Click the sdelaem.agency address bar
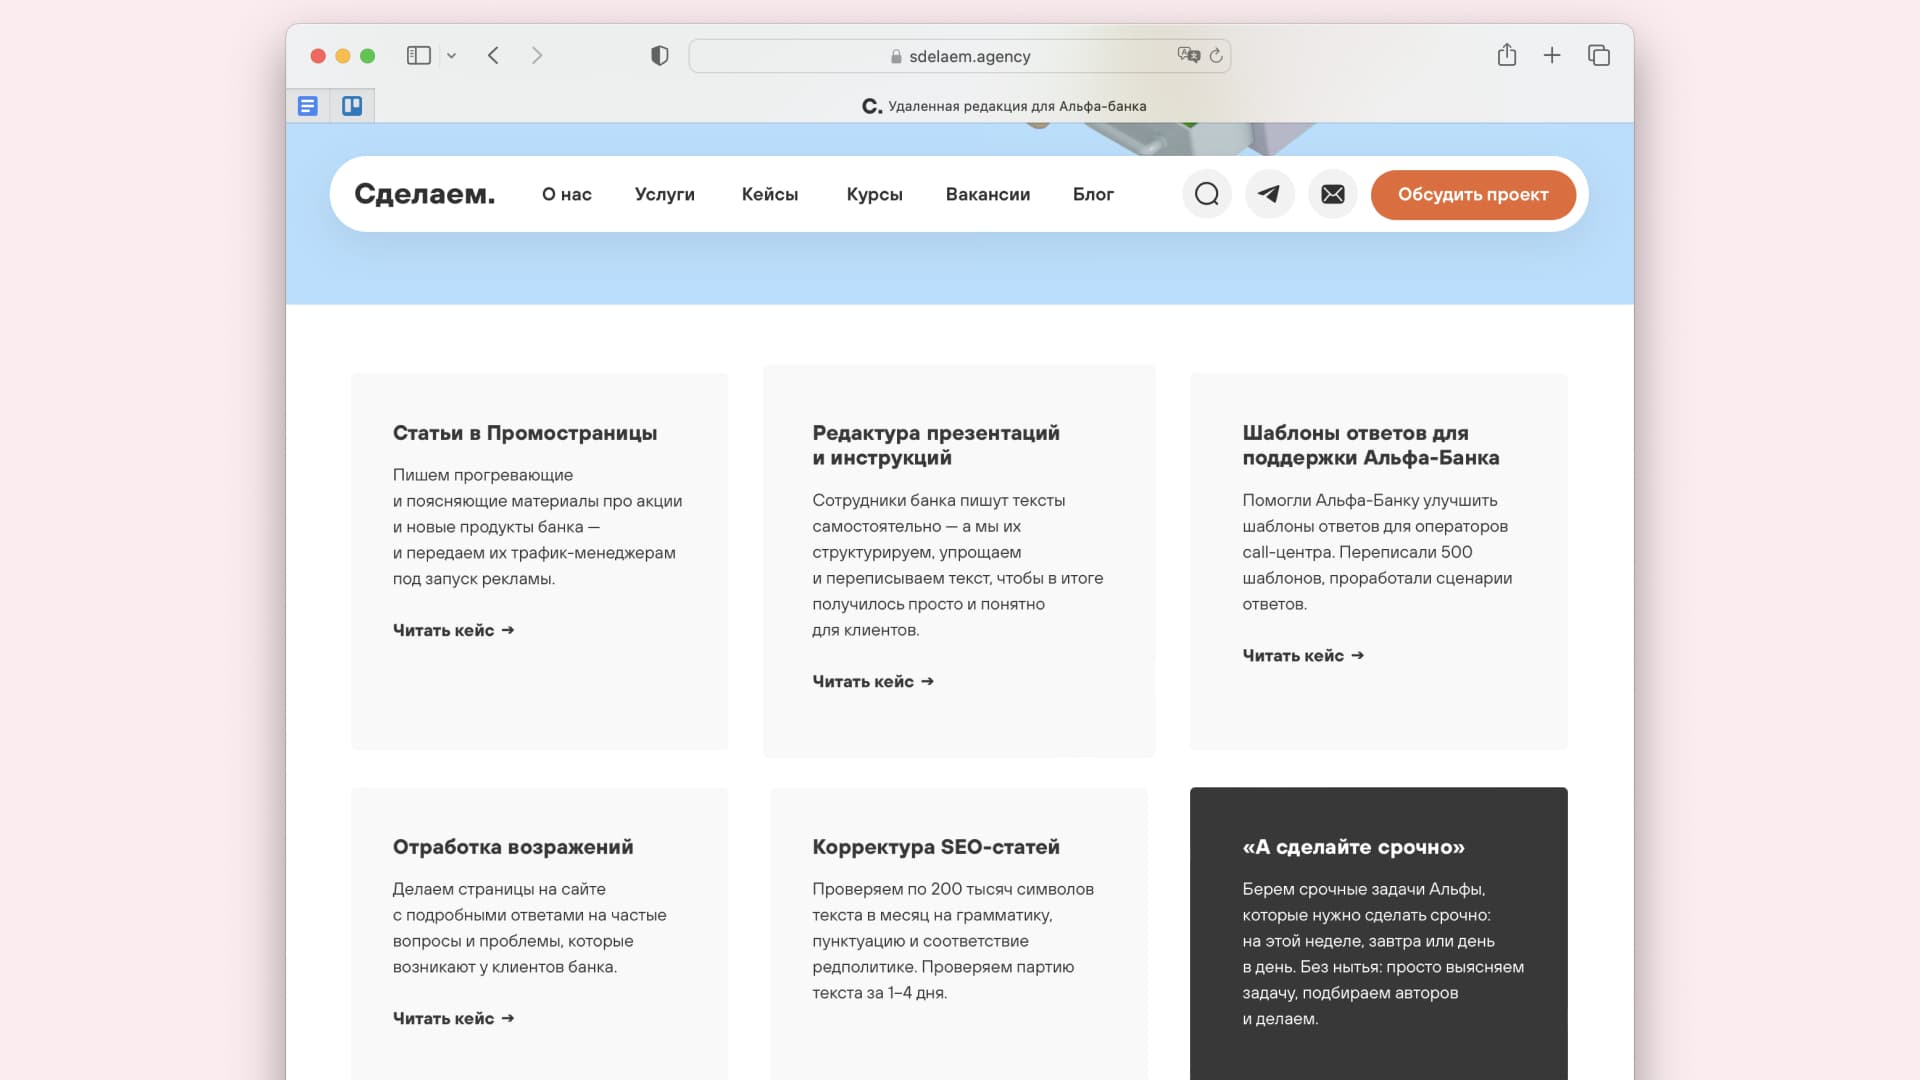This screenshot has height=1080, width=1920. (x=959, y=56)
